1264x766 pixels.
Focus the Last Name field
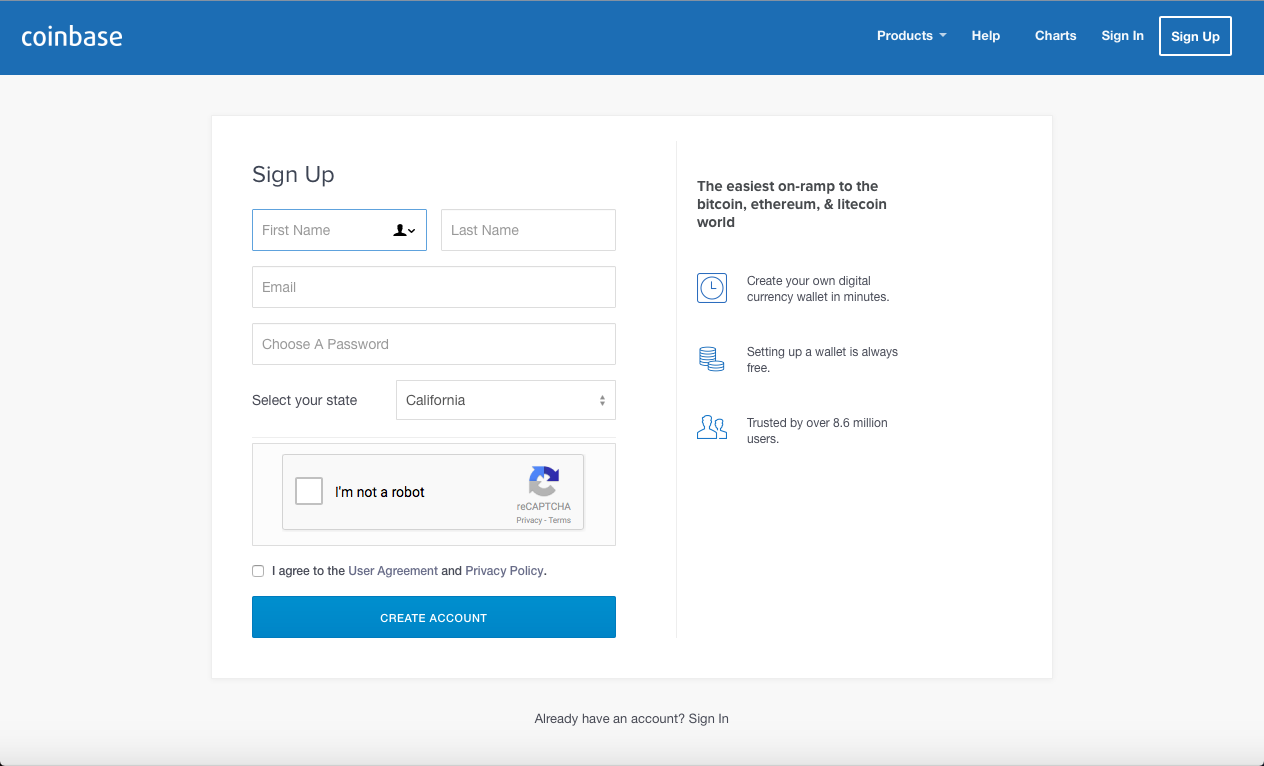click(x=528, y=230)
